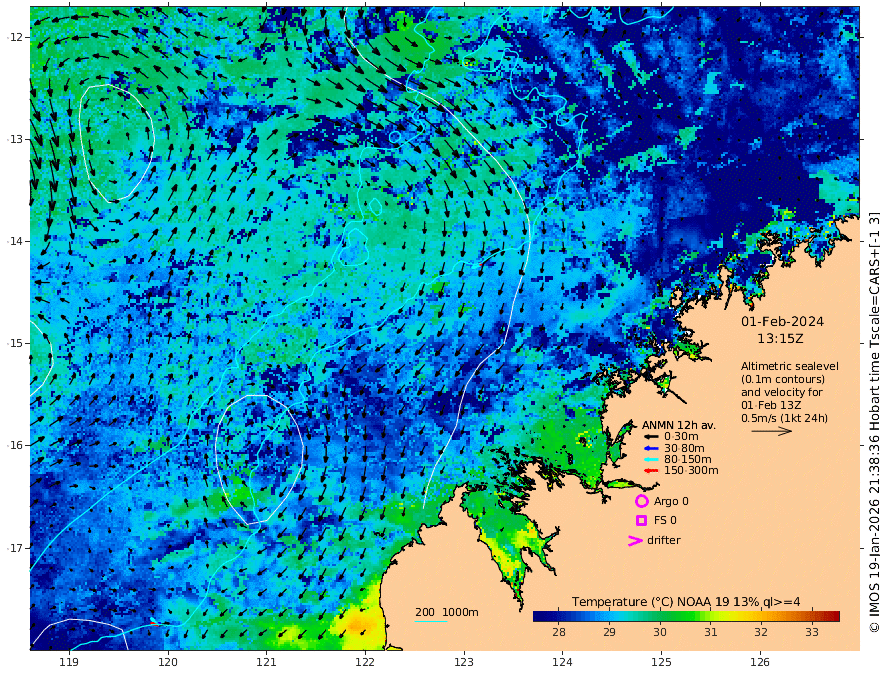Click the '150-300m' depth label

691,471
